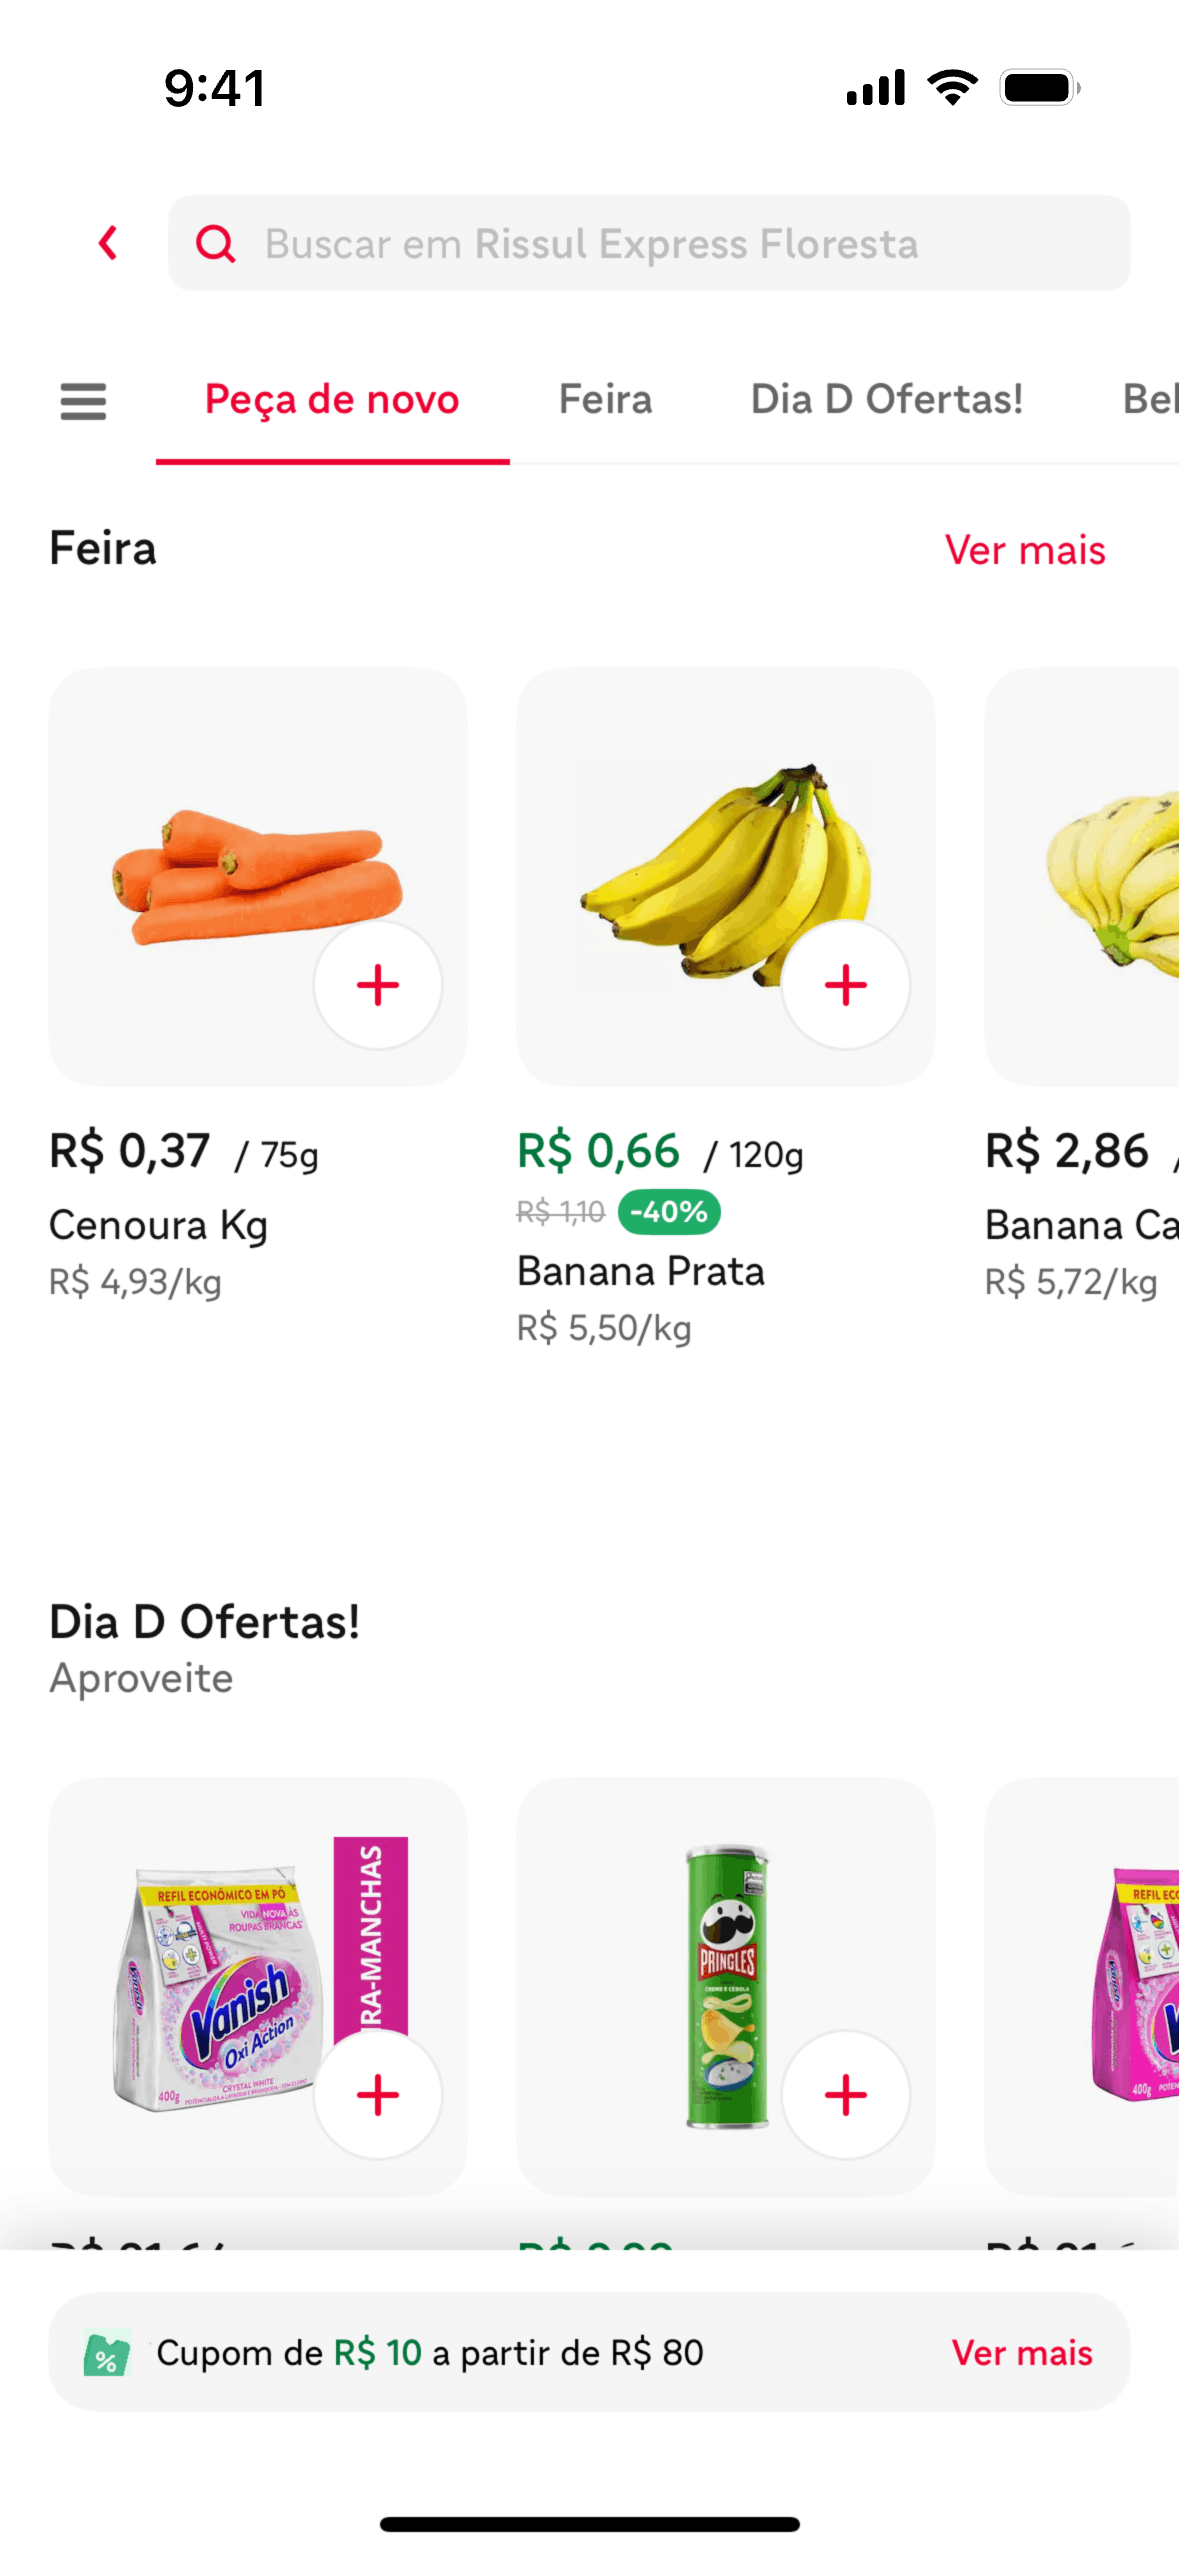Select the Peça de novo tab
Screen dimensions: 1179x2556
coord(332,400)
